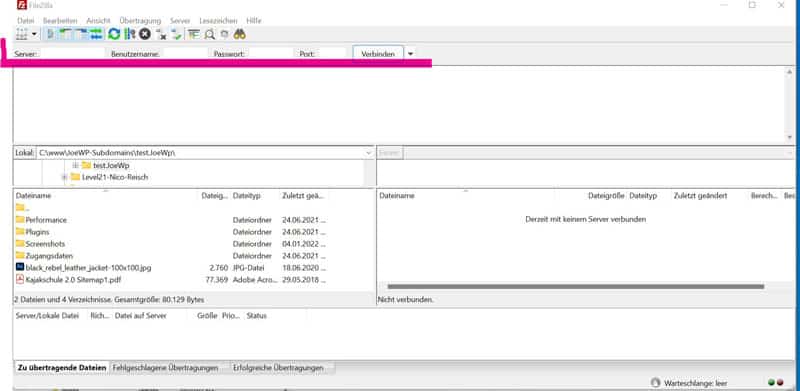
Task: Toggle synchronized browsing icon
Action: [x=224, y=34]
